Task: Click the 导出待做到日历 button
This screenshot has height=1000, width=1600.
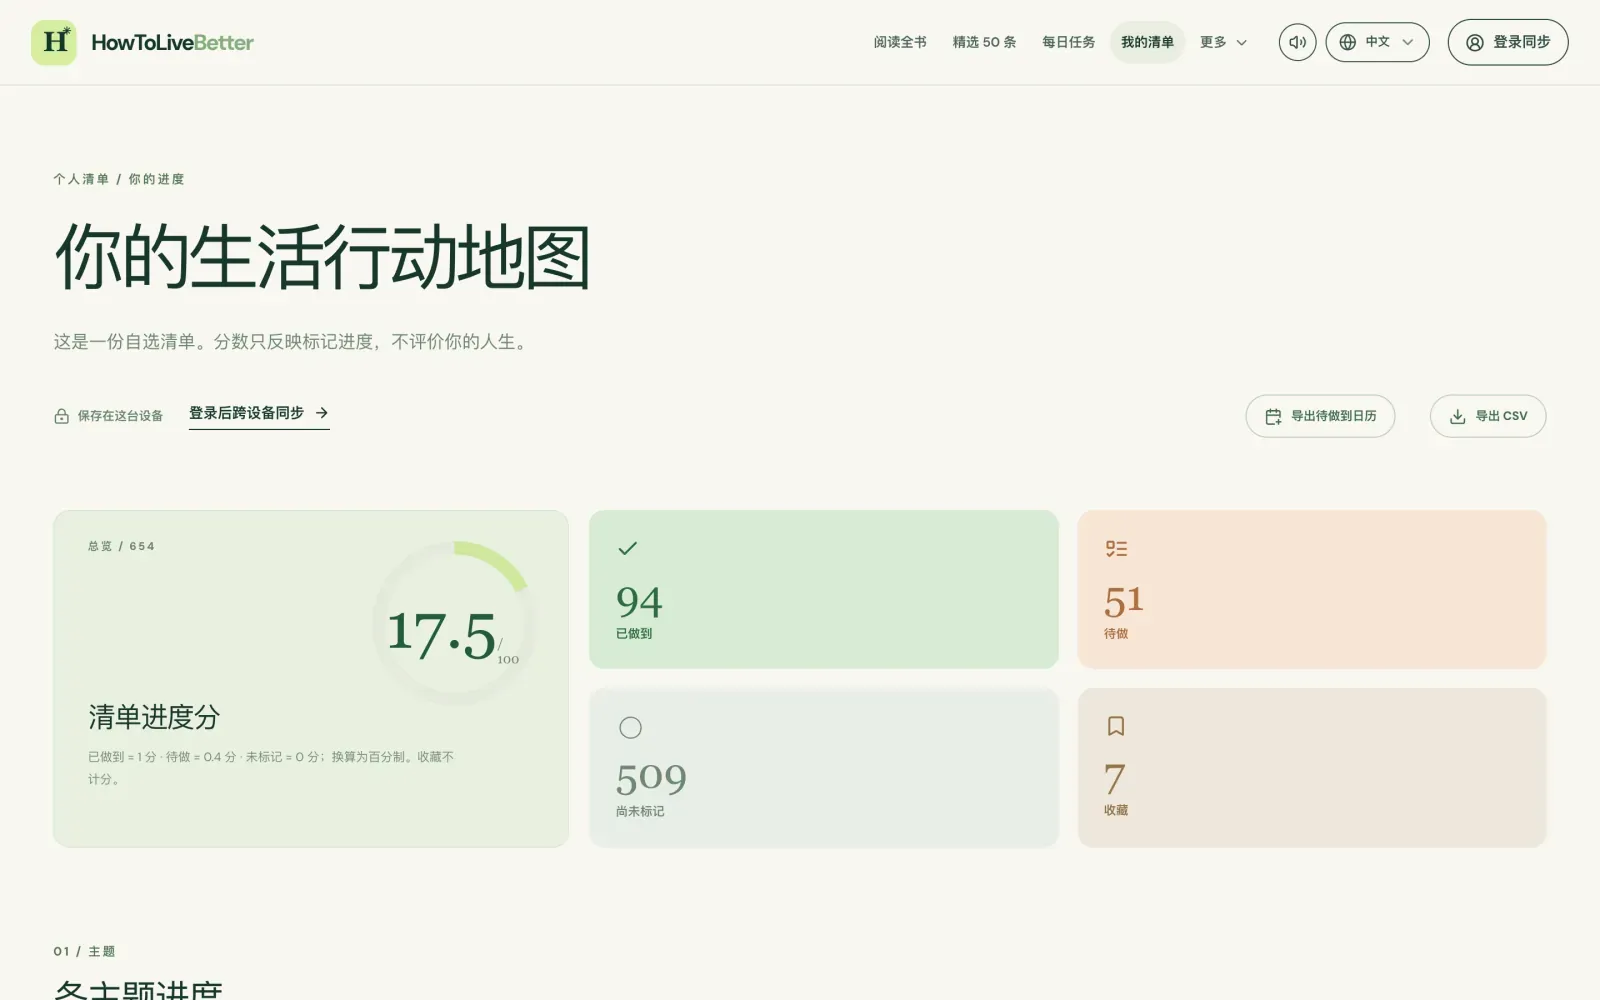Action: click(1320, 416)
